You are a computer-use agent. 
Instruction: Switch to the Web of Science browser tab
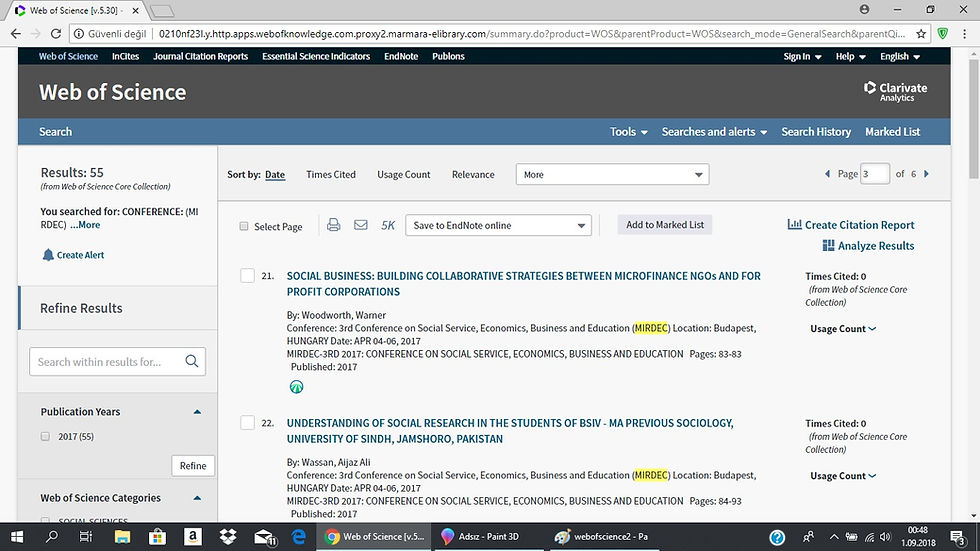74,11
